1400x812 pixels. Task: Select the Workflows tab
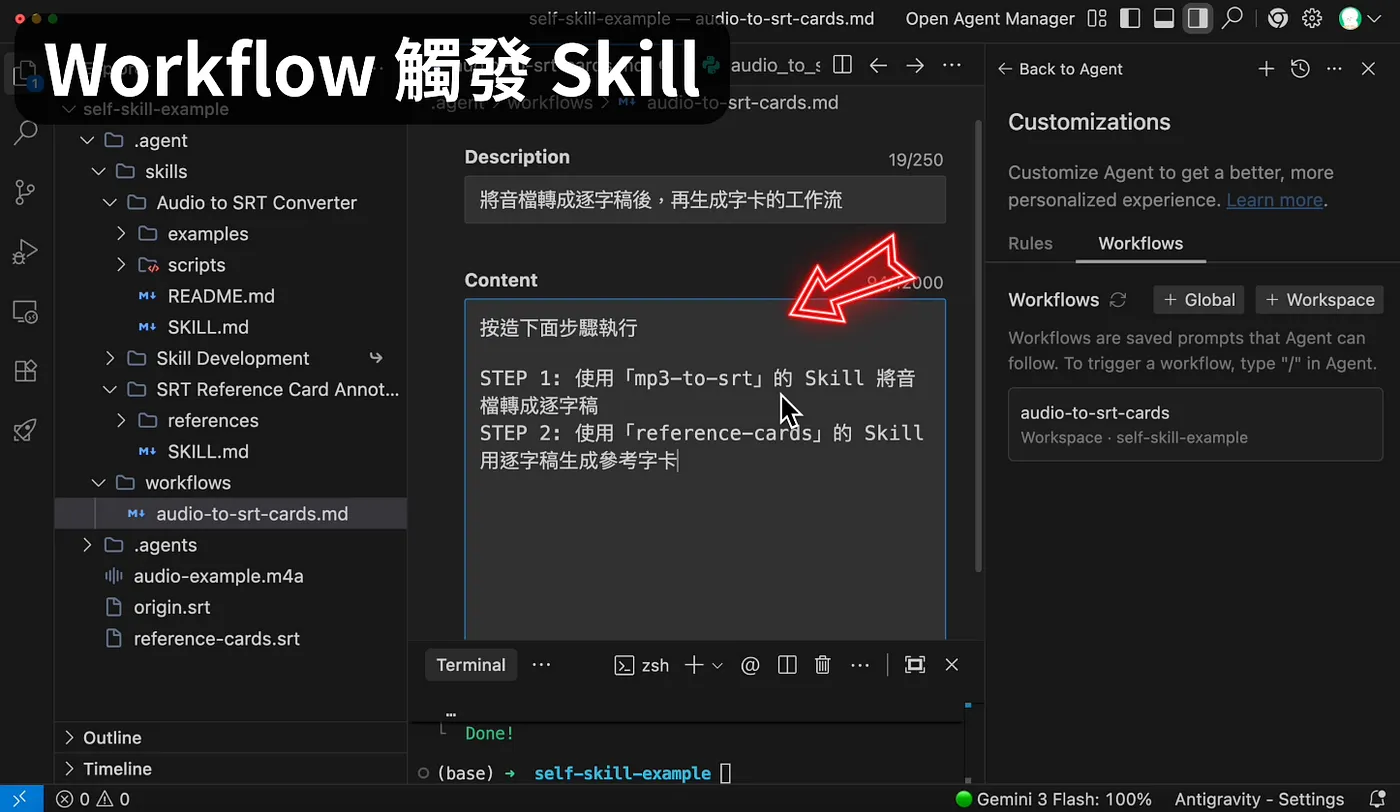click(x=1140, y=243)
